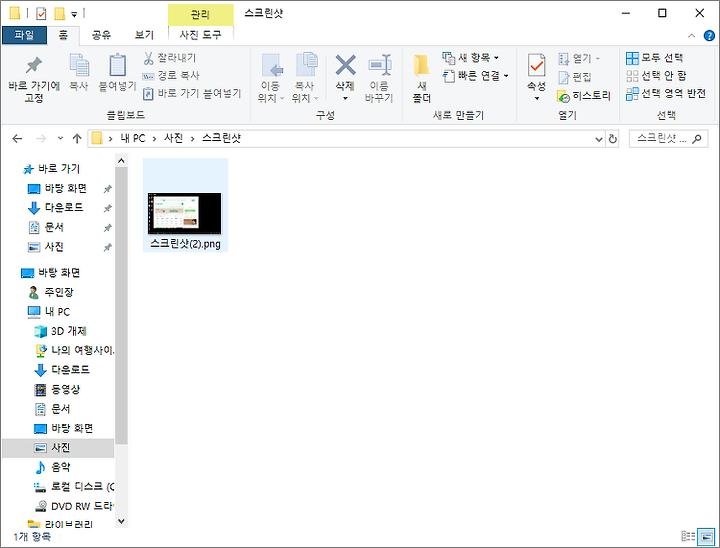Click 선택 안 함 select none

(x=656, y=75)
